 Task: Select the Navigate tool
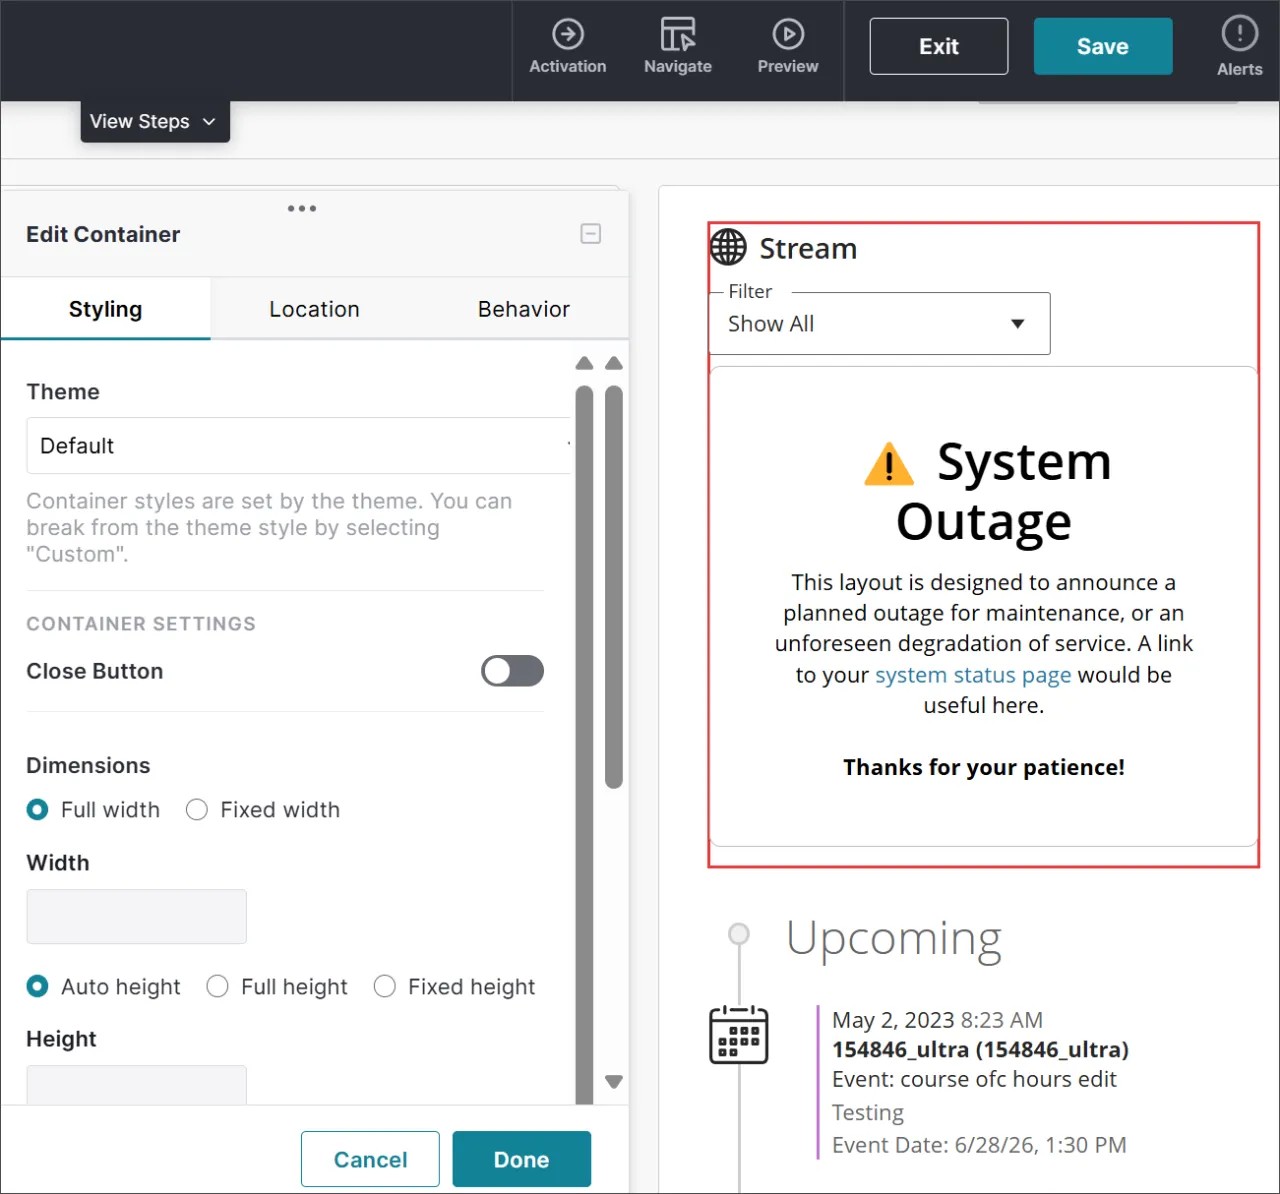click(677, 45)
